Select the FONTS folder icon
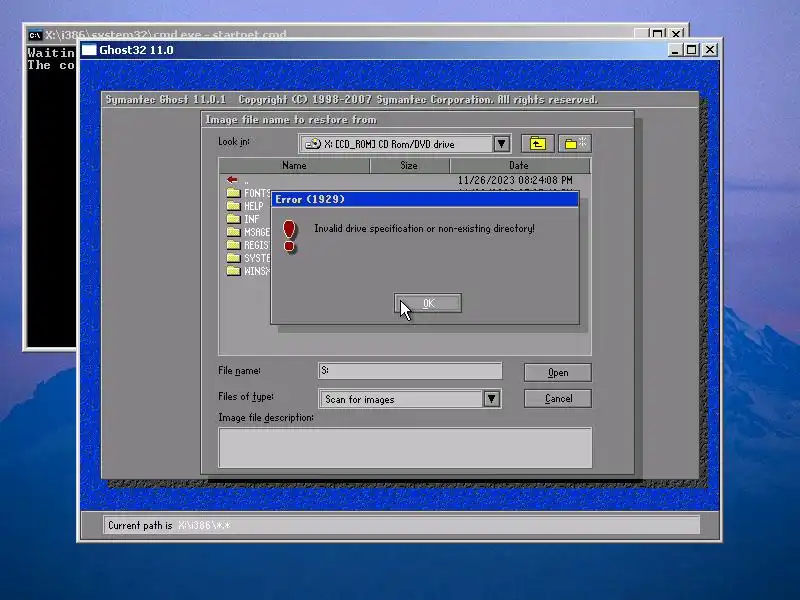800x600 pixels. click(234, 193)
